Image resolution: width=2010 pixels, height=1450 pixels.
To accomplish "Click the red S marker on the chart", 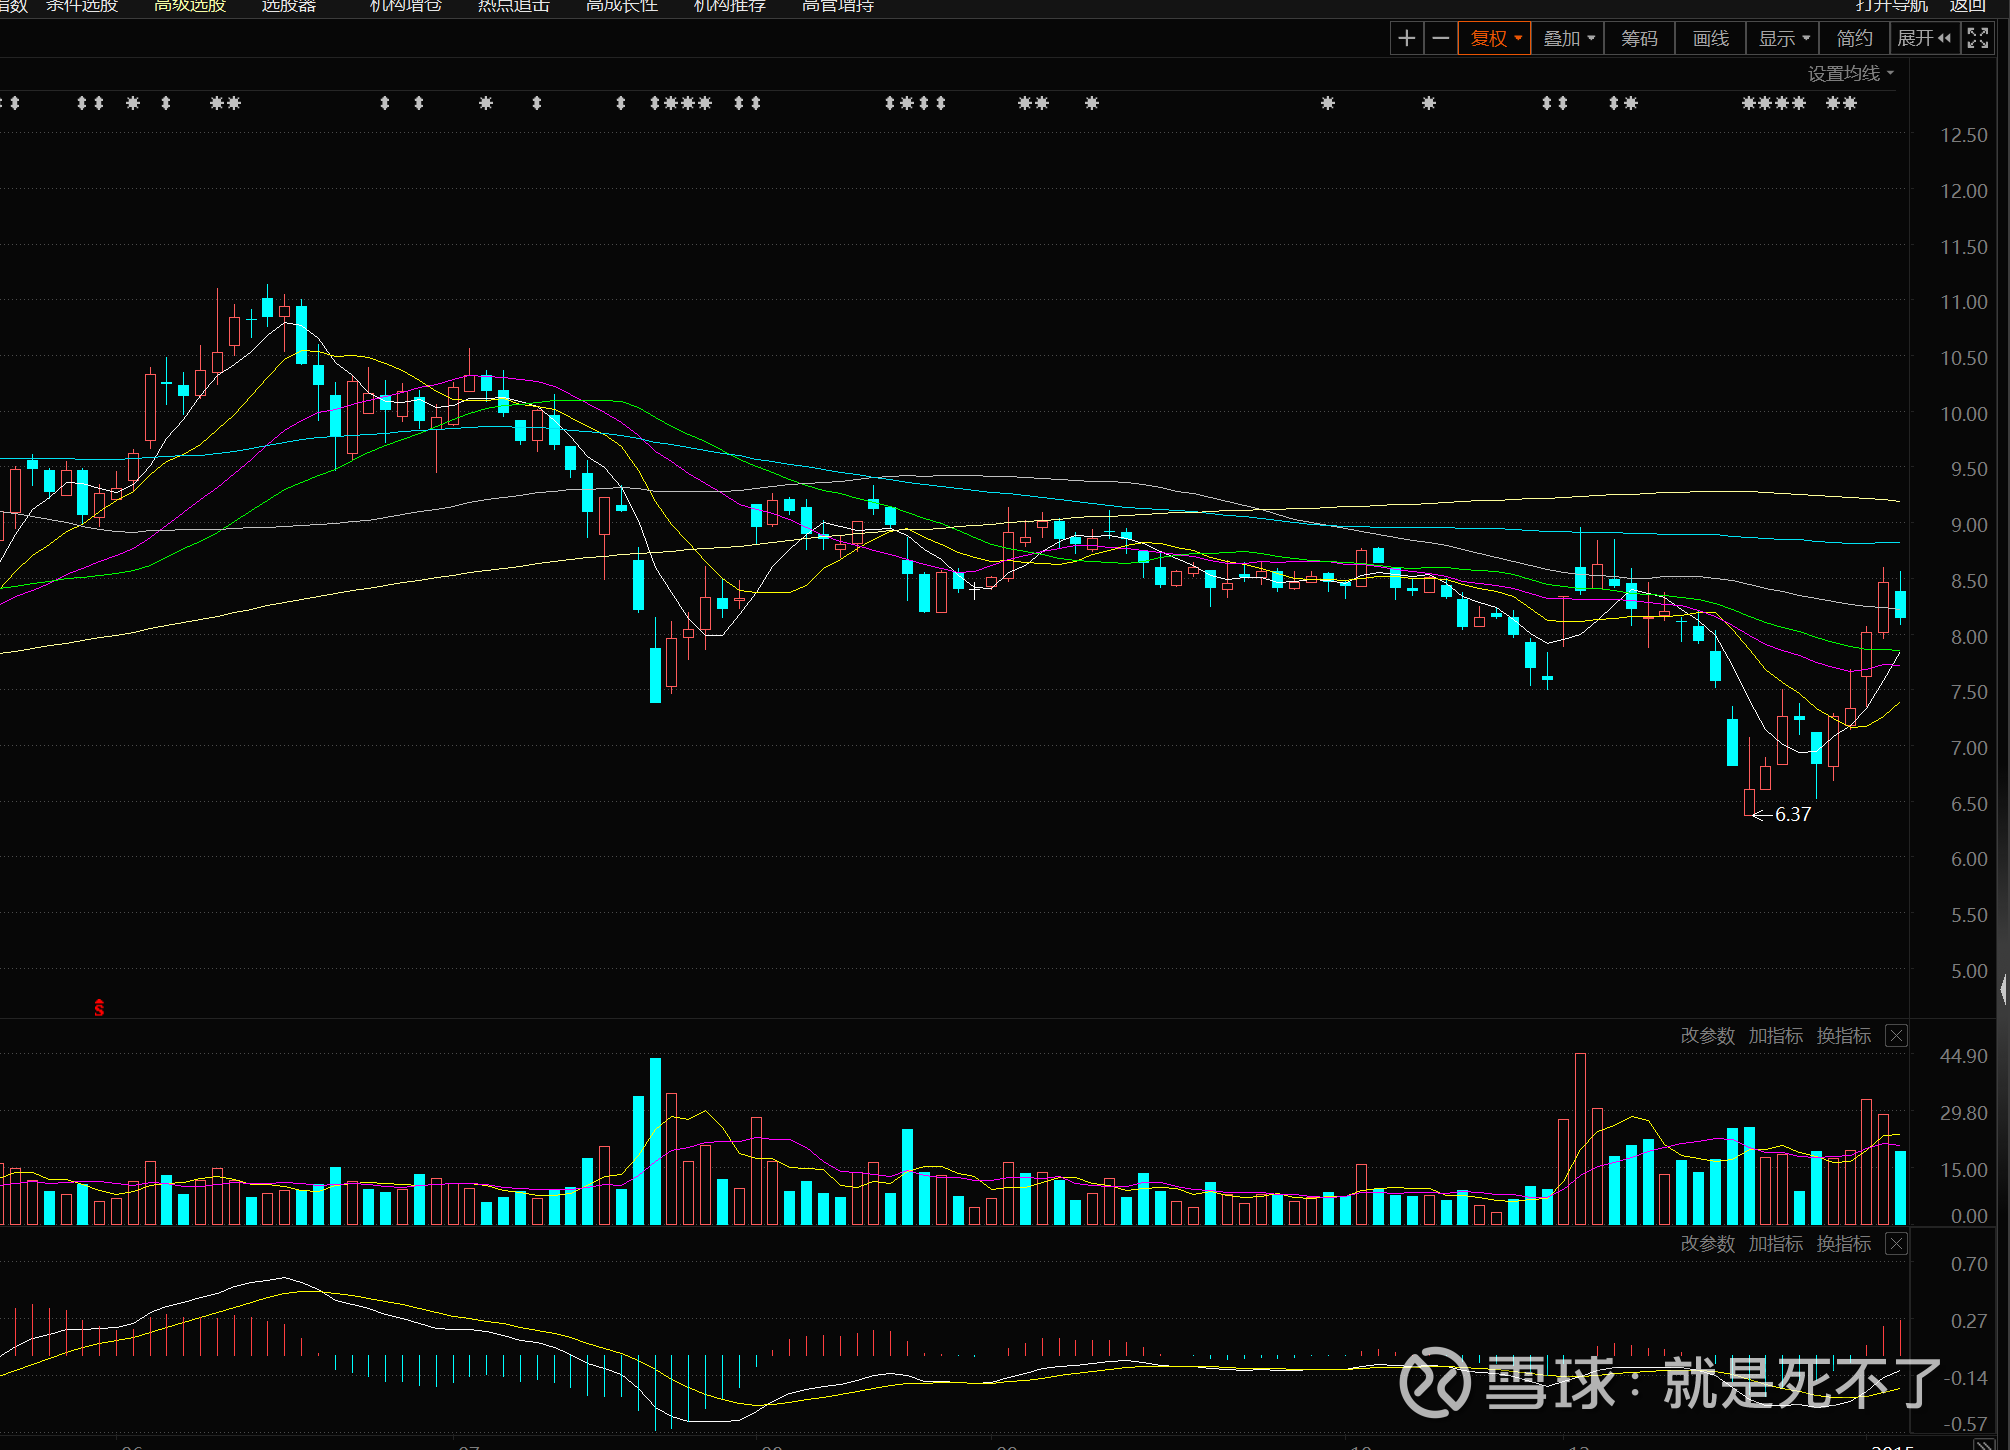I will (x=99, y=1008).
